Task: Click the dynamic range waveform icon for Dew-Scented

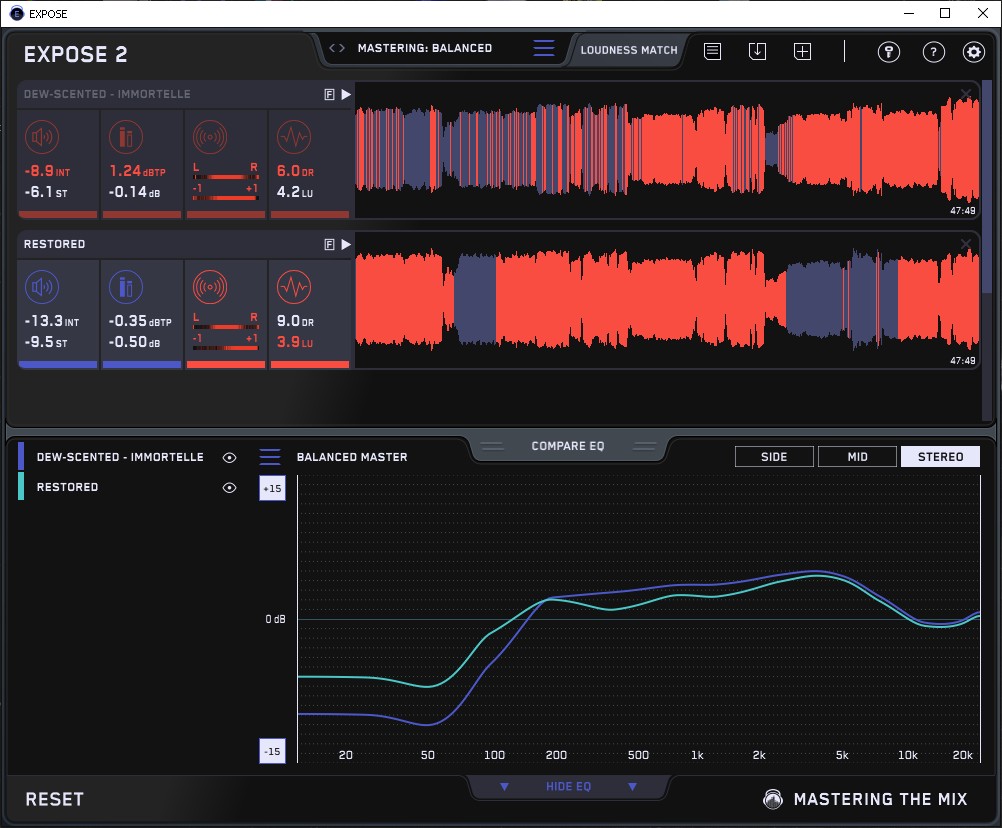Action: pos(292,137)
